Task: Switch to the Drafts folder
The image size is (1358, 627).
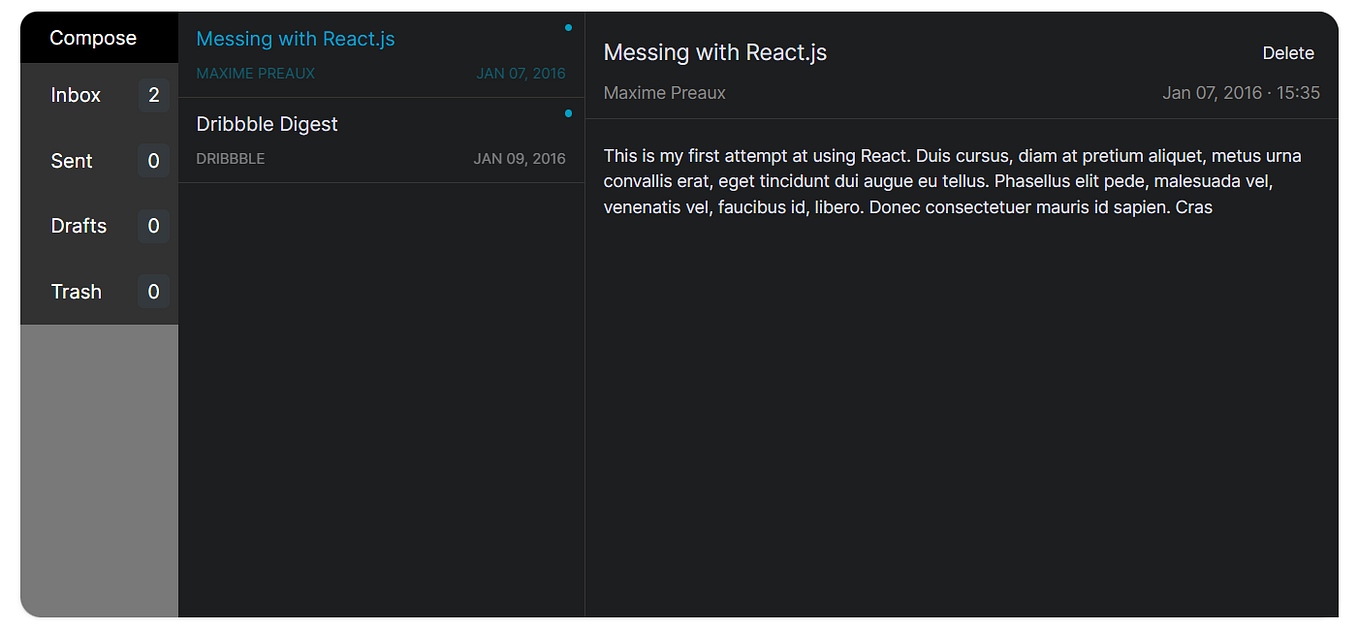Action: (x=78, y=226)
